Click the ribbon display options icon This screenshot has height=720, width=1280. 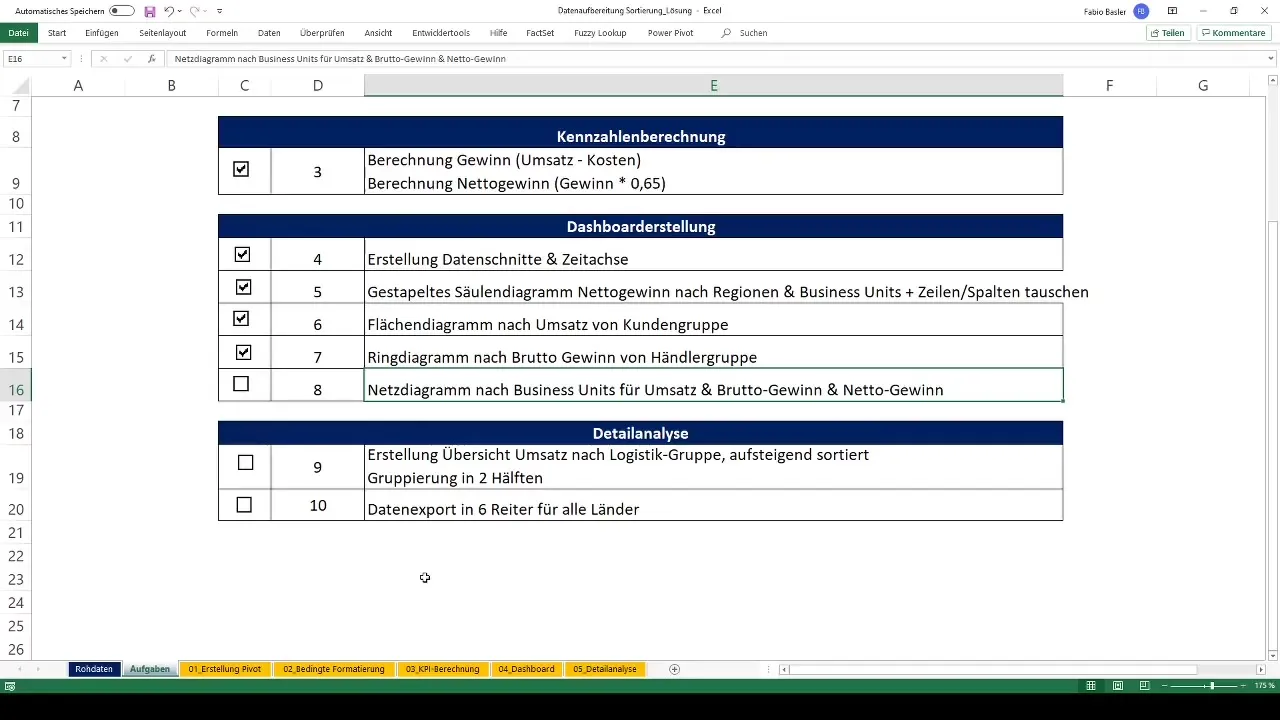click(x=1172, y=11)
